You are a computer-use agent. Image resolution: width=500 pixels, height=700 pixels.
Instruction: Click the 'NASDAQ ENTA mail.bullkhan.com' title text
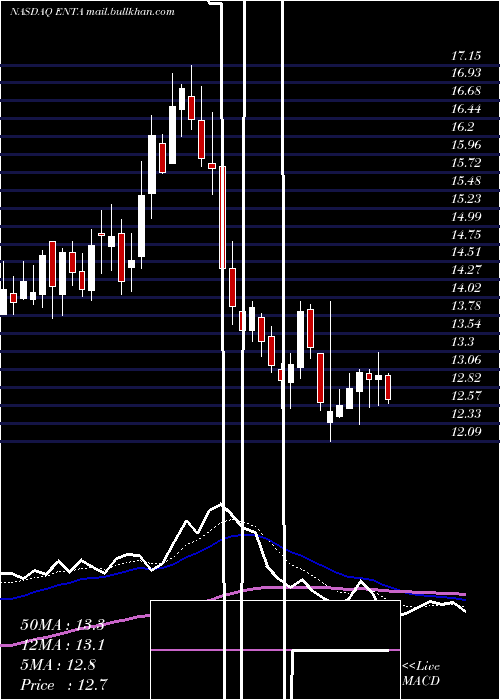pyautogui.click(x=92, y=12)
